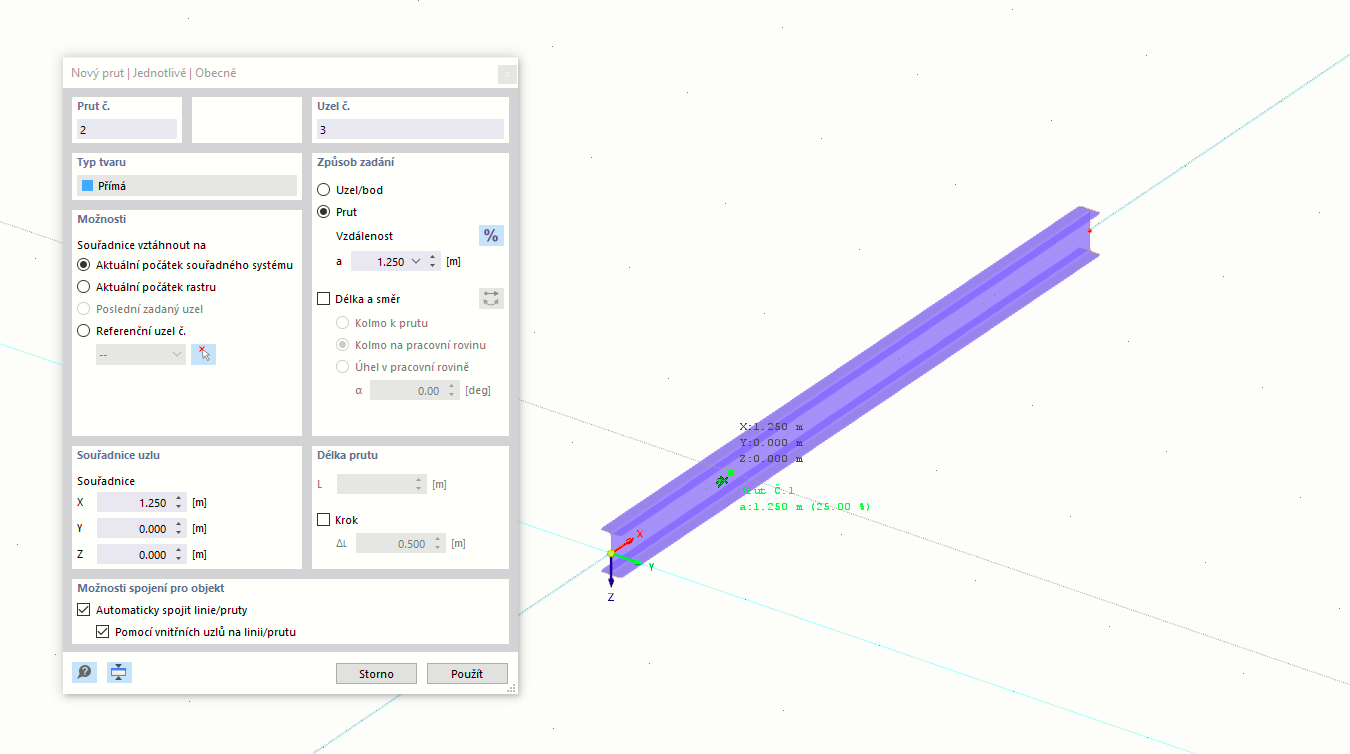Screen dimensions: 1350x754
Task: Click the blue Přímá shape type icon
Action: 88,185
